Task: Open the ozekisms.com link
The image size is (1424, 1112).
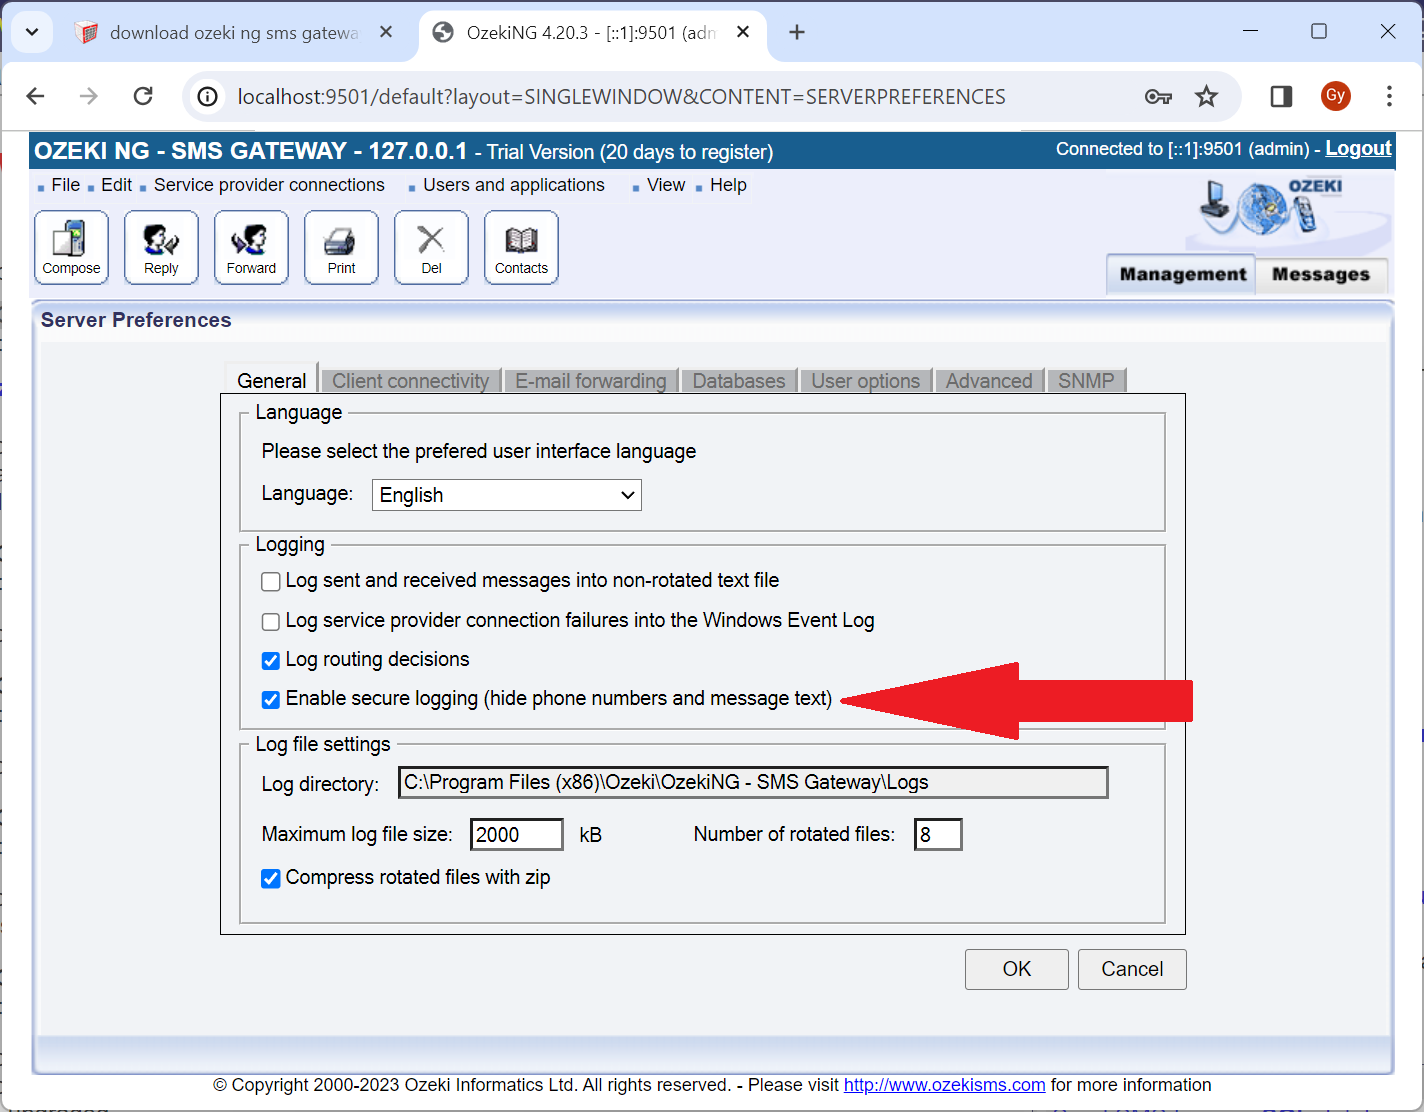Action: (x=944, y=1085)
